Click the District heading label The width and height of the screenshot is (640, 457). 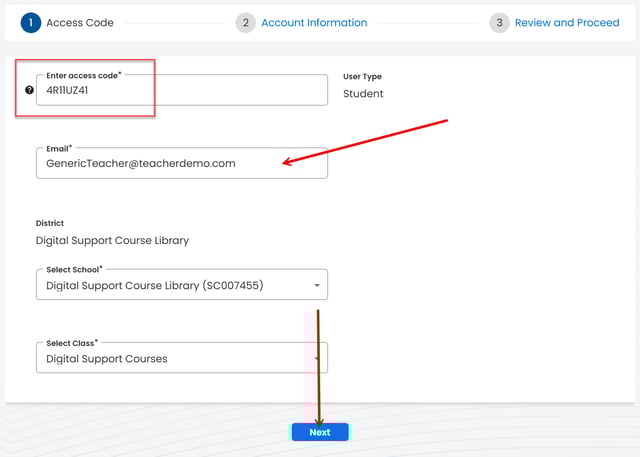coord(50,224)
